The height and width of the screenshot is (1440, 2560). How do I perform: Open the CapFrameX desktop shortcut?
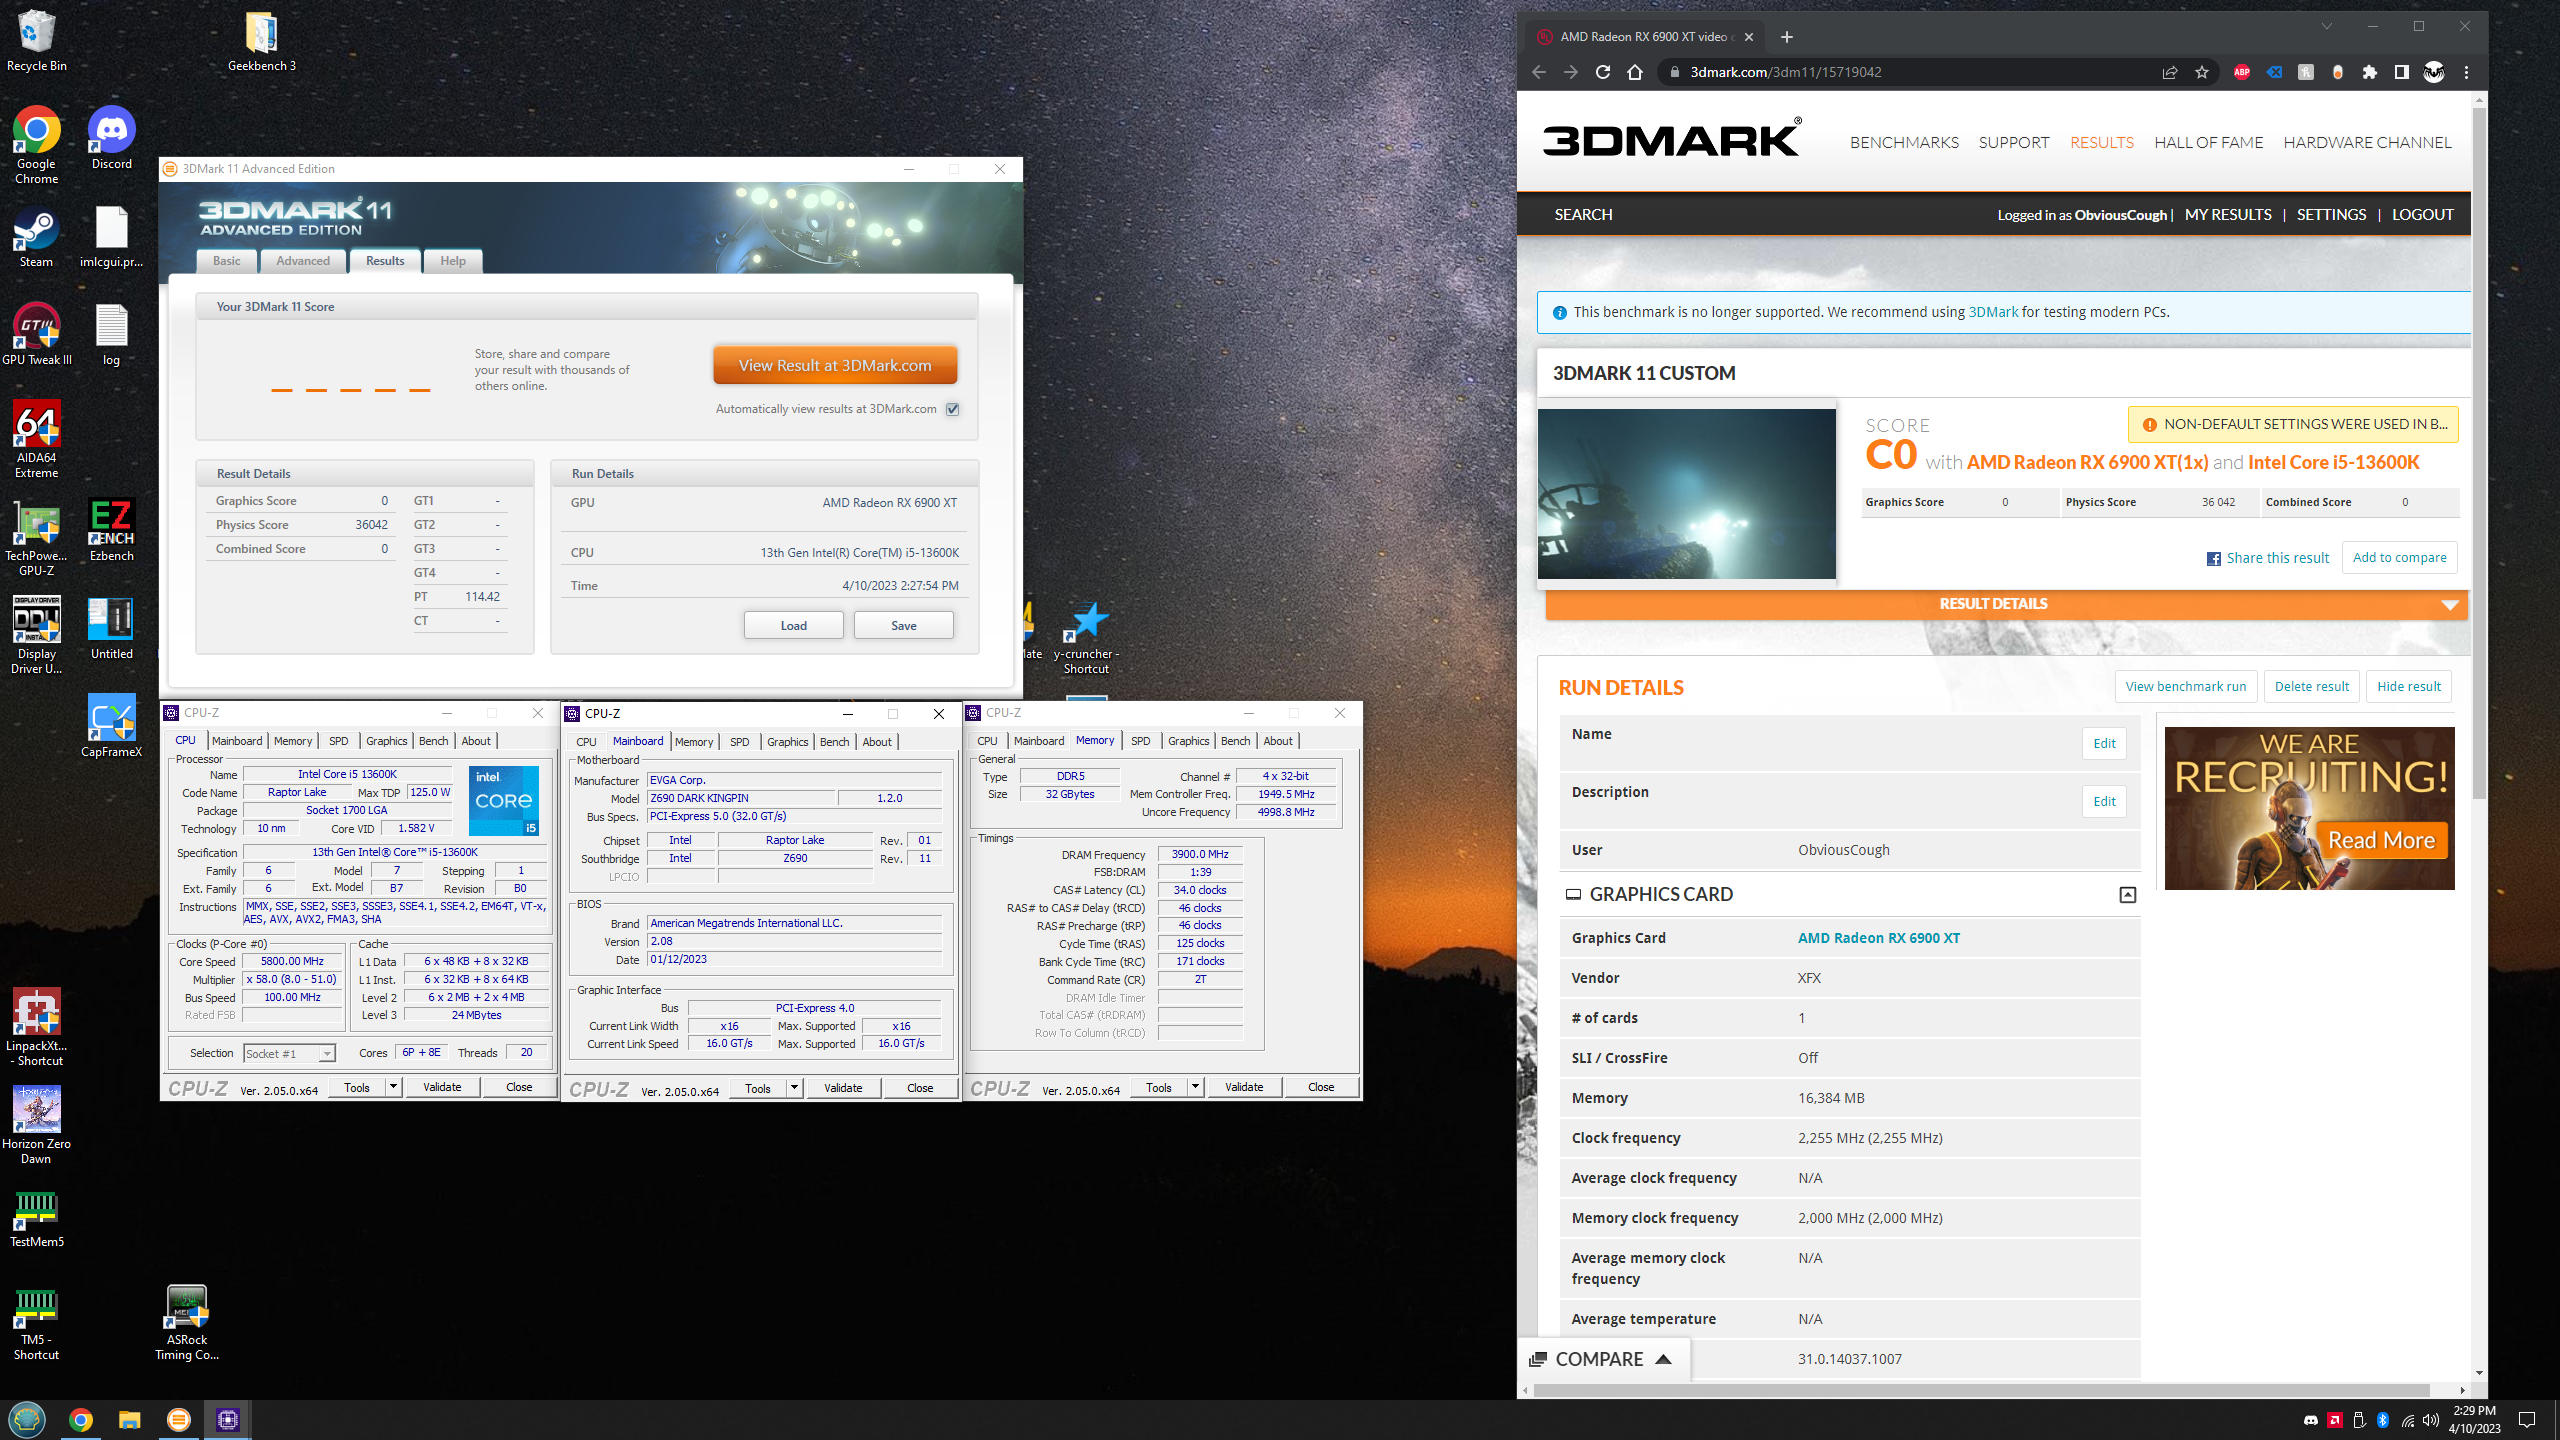[111, 726]
